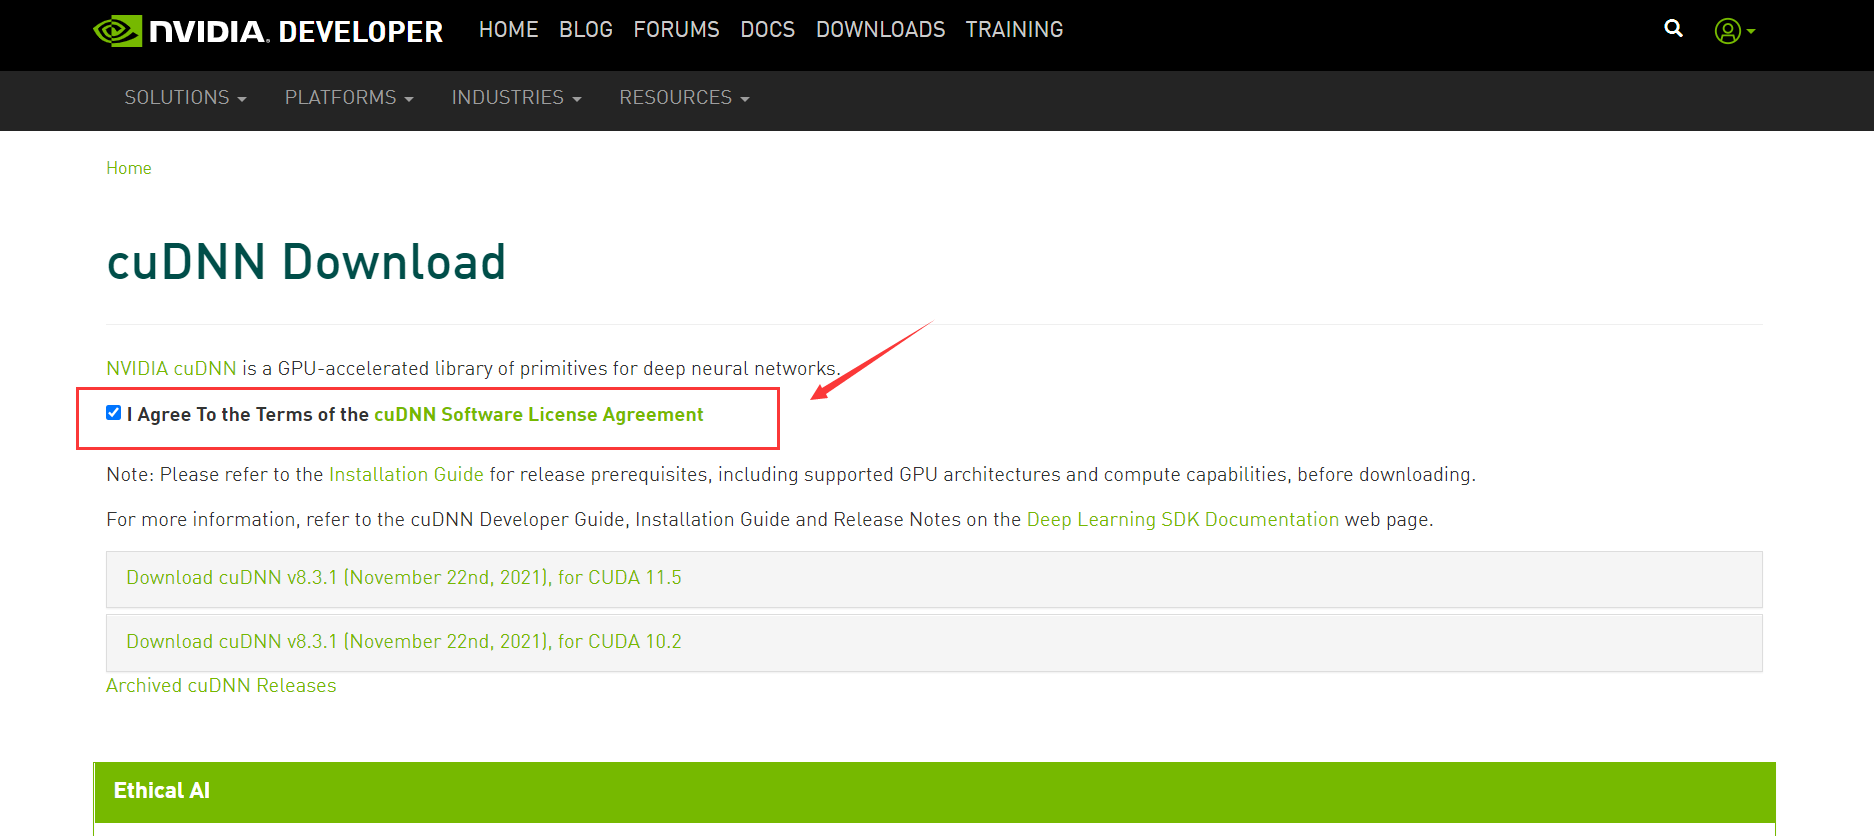Open the search magnifier icon
Image resolution: width=1874 pixels, height=836 pixels.
tap(1673, 29)
